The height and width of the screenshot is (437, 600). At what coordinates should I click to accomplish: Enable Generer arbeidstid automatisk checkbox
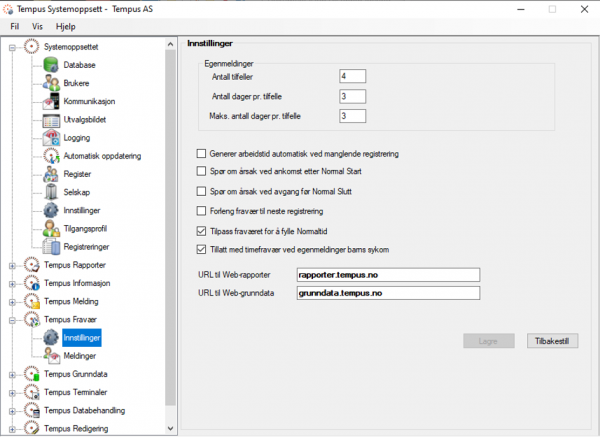coord(201,155)
